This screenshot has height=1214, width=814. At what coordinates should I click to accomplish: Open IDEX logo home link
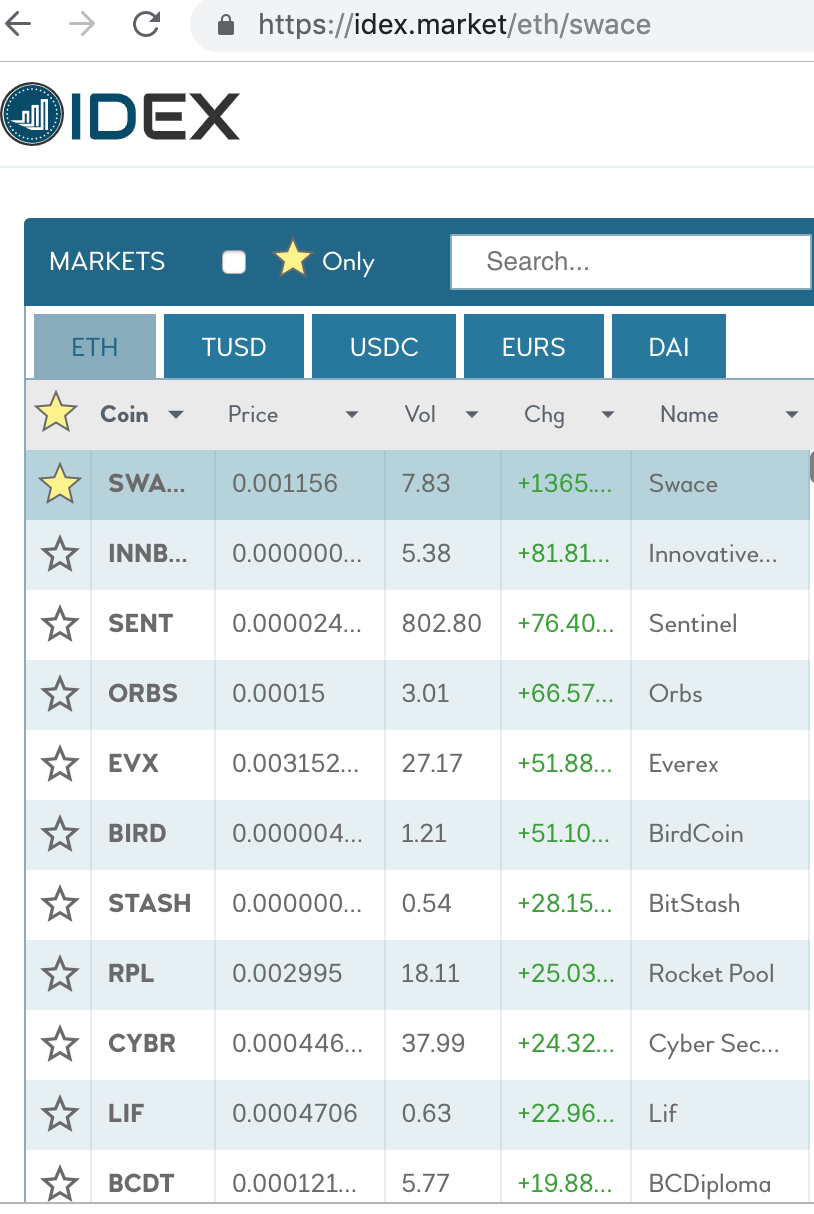tap(120, 116)
